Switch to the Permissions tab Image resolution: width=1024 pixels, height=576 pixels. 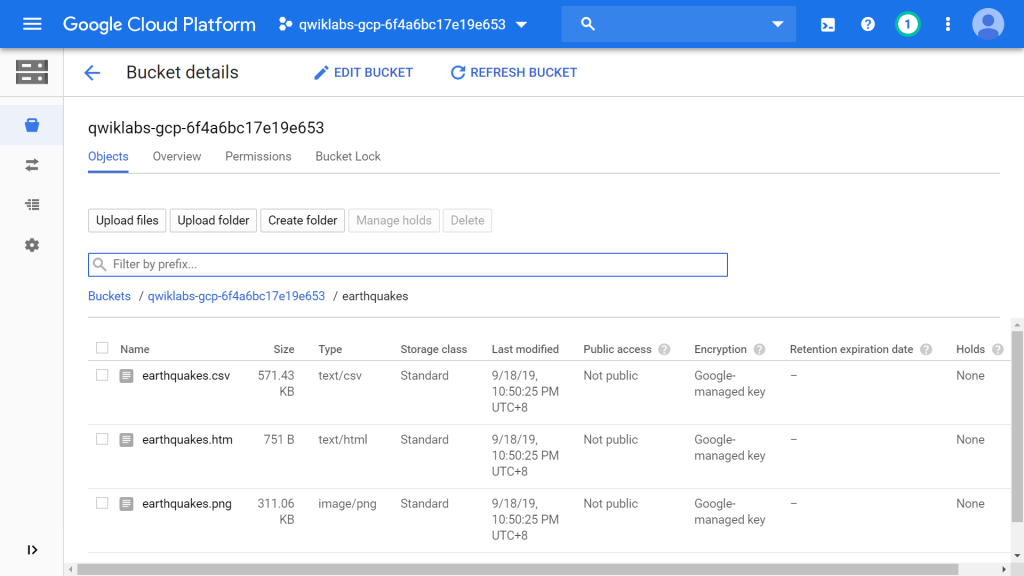click(x=258, y=157)
